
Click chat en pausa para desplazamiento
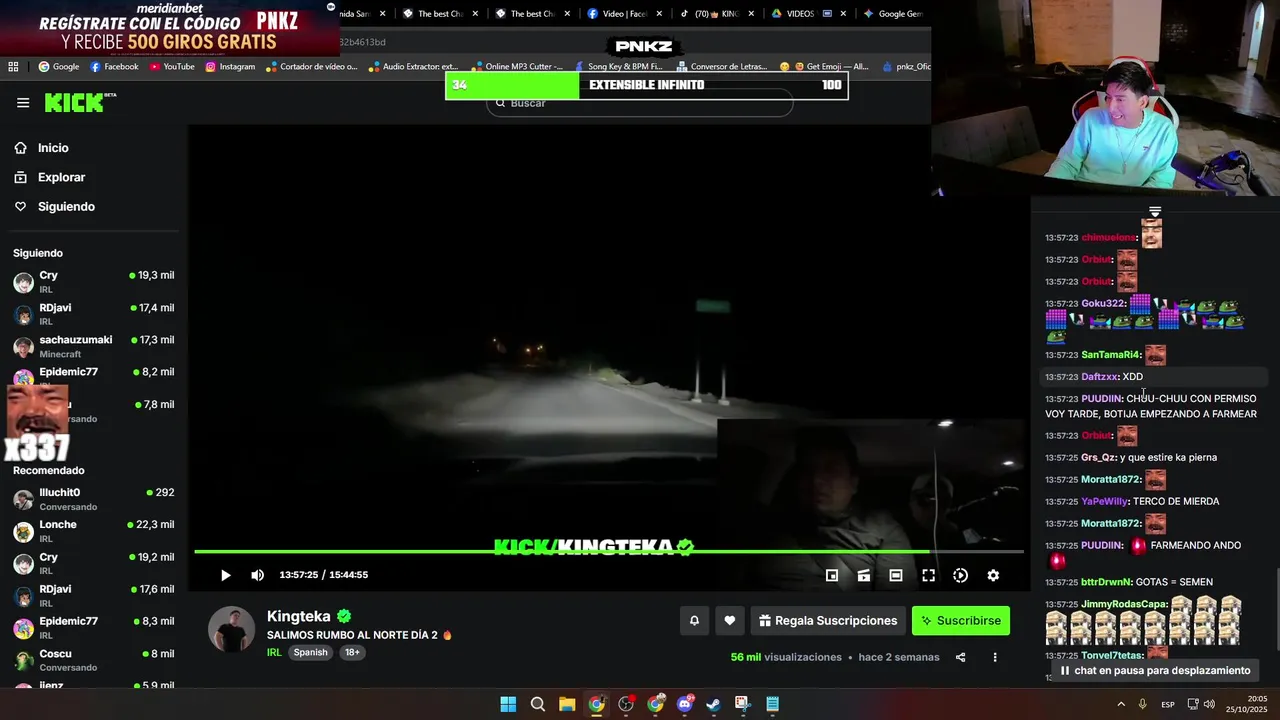1154,670
